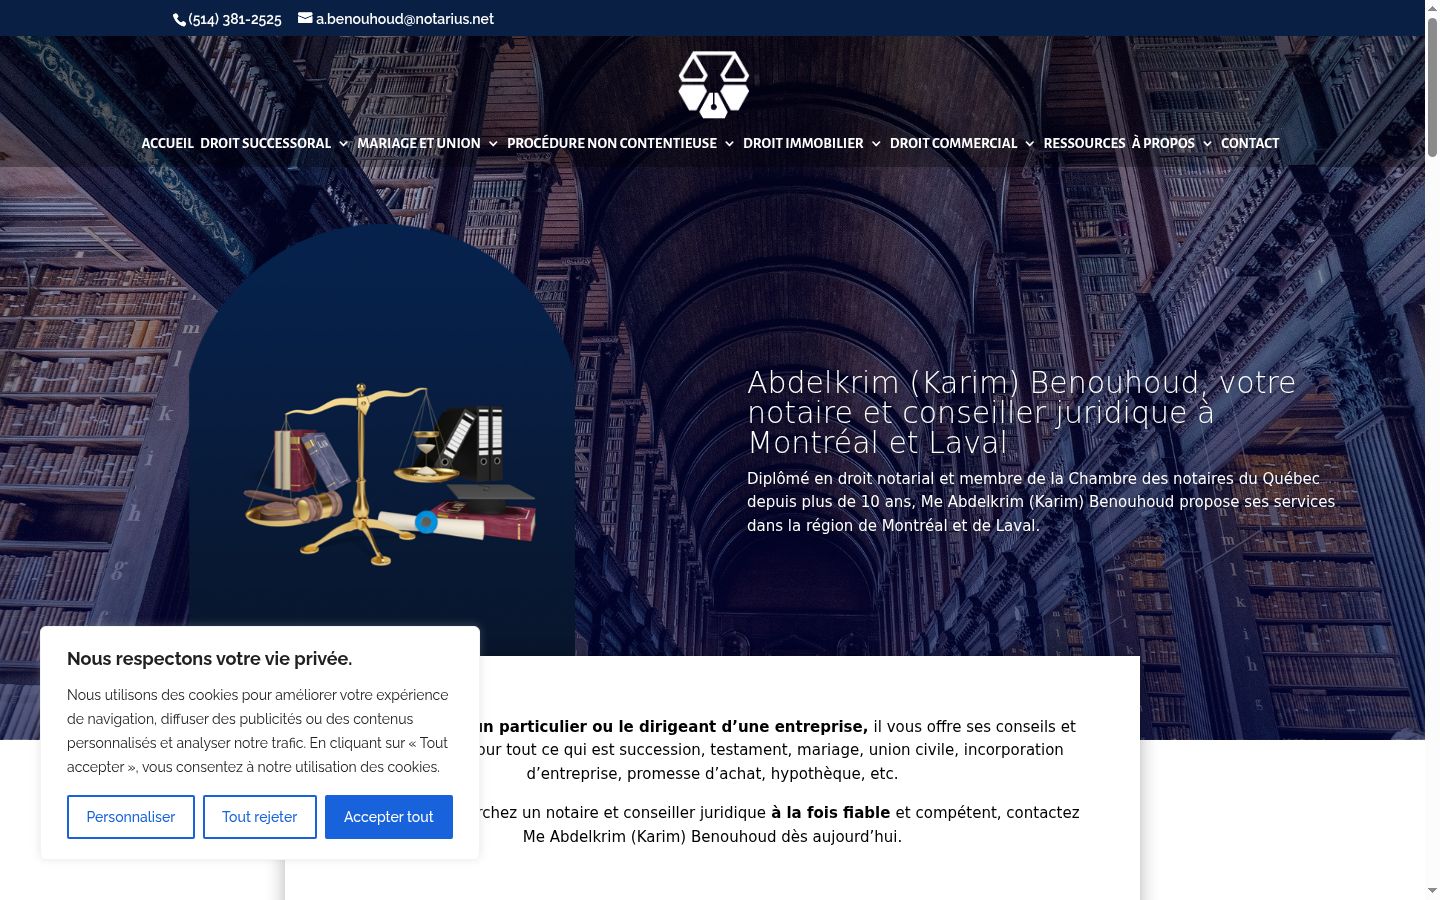
Task: Click the scrollbar up arrow
Action: (1432, 7)
